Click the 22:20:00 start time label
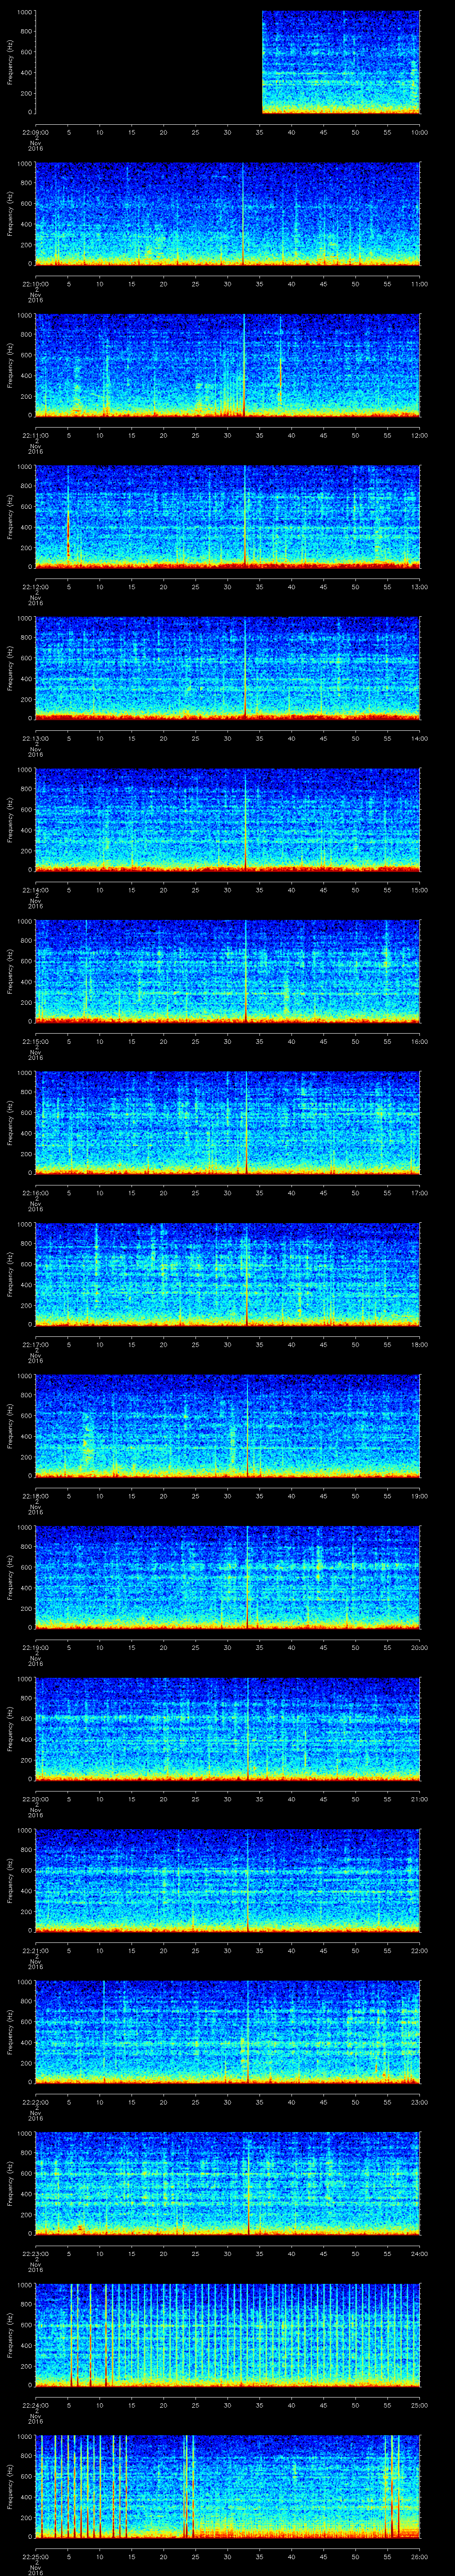 coord(35,1799)
